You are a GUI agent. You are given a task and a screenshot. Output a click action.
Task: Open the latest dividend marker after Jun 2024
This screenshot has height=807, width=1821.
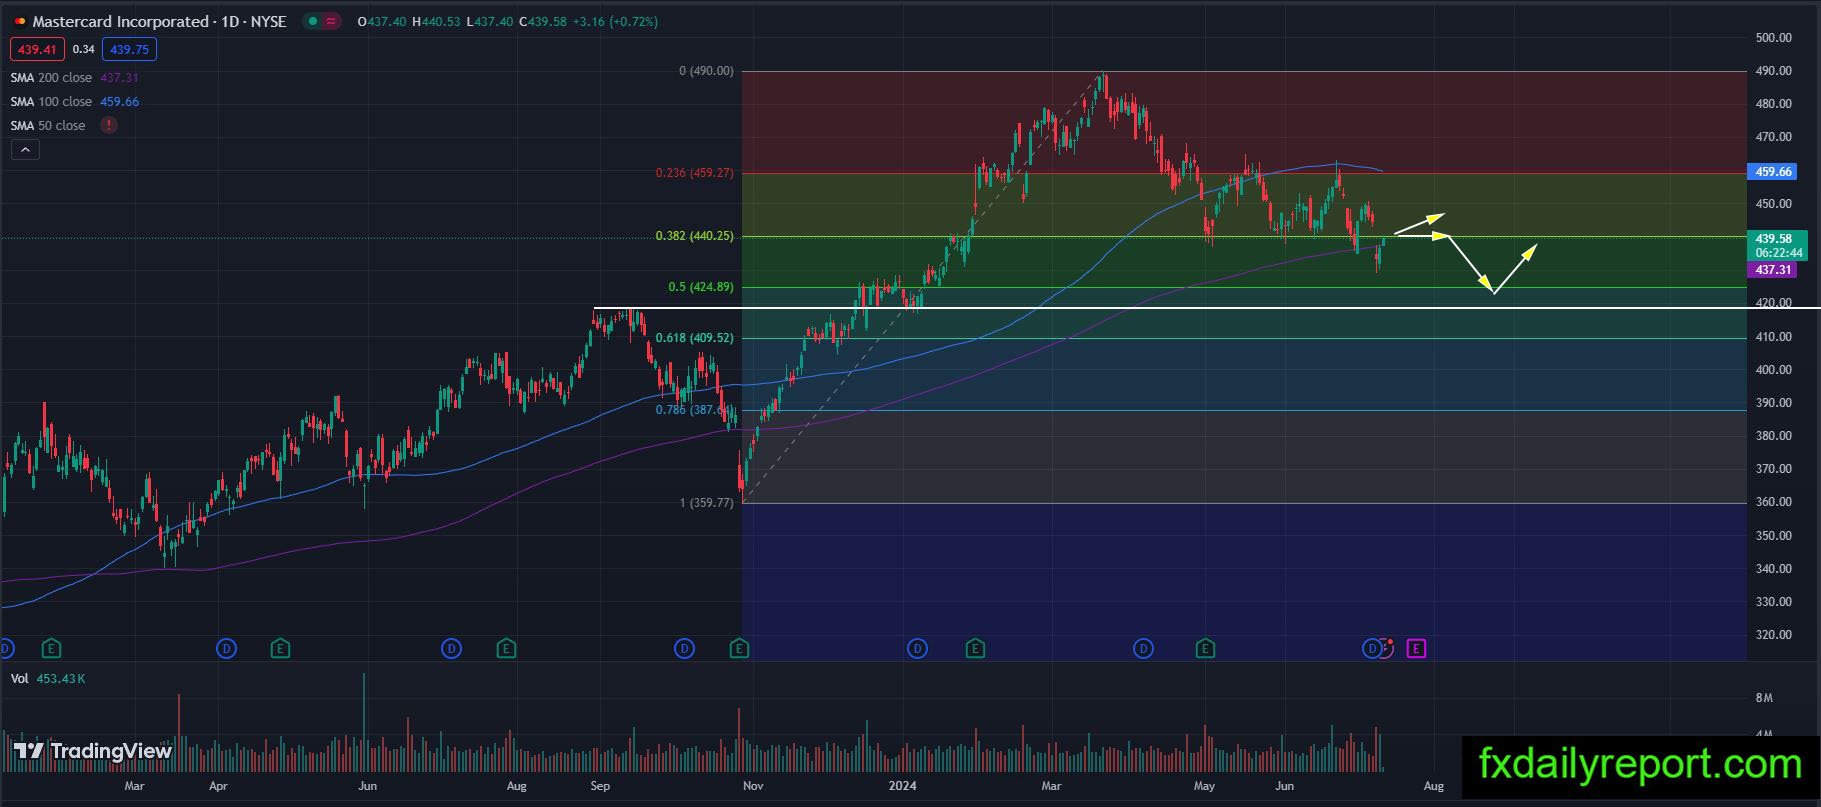1371,649
